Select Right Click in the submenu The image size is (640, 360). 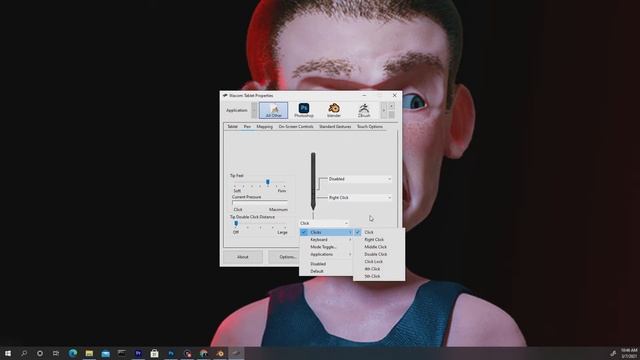click(379, 240)
